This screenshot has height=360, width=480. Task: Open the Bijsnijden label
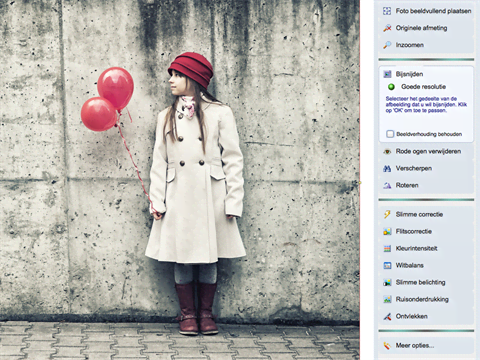pos(409,74)
